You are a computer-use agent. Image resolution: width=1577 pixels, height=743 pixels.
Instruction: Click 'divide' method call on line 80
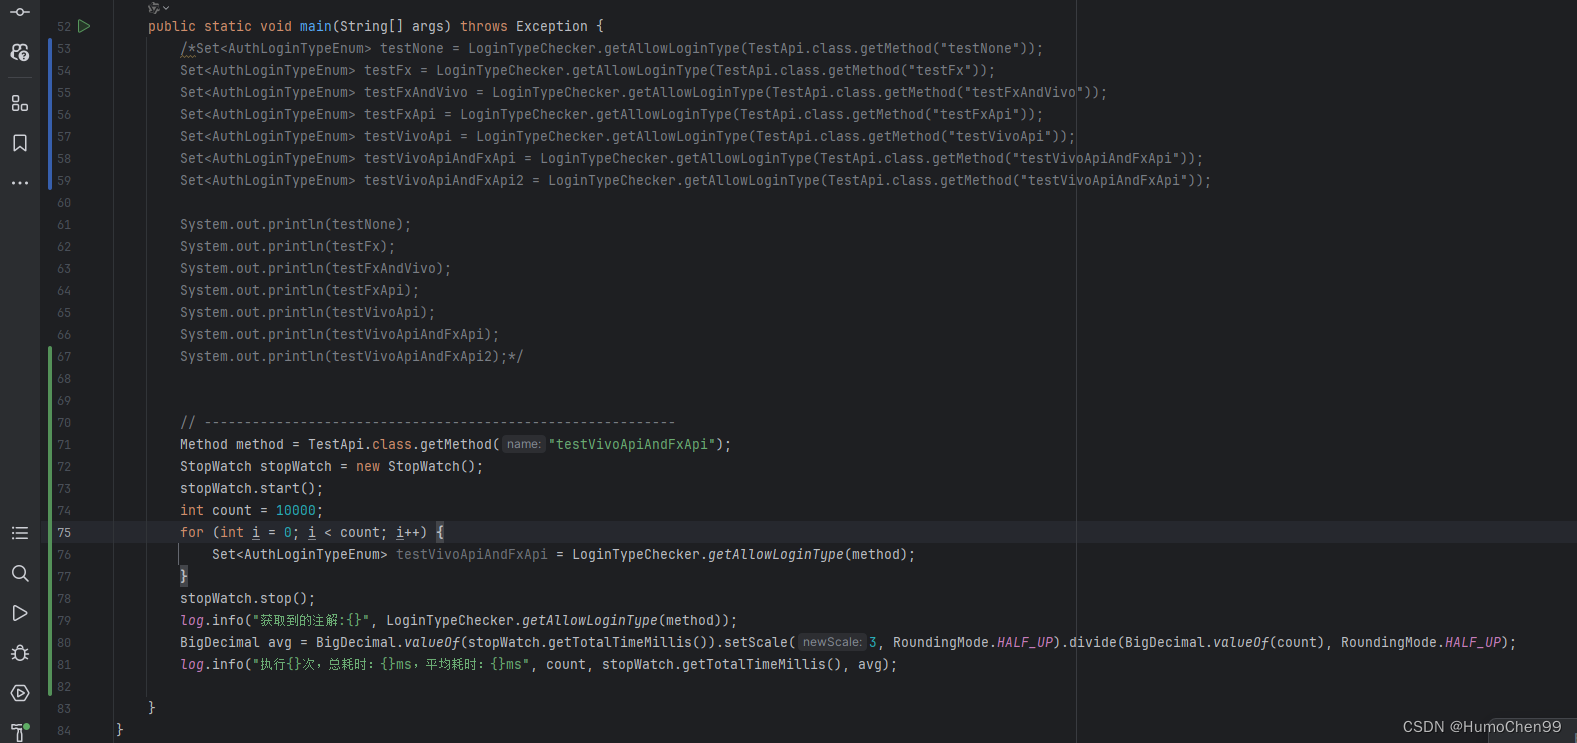point(1093,642)
